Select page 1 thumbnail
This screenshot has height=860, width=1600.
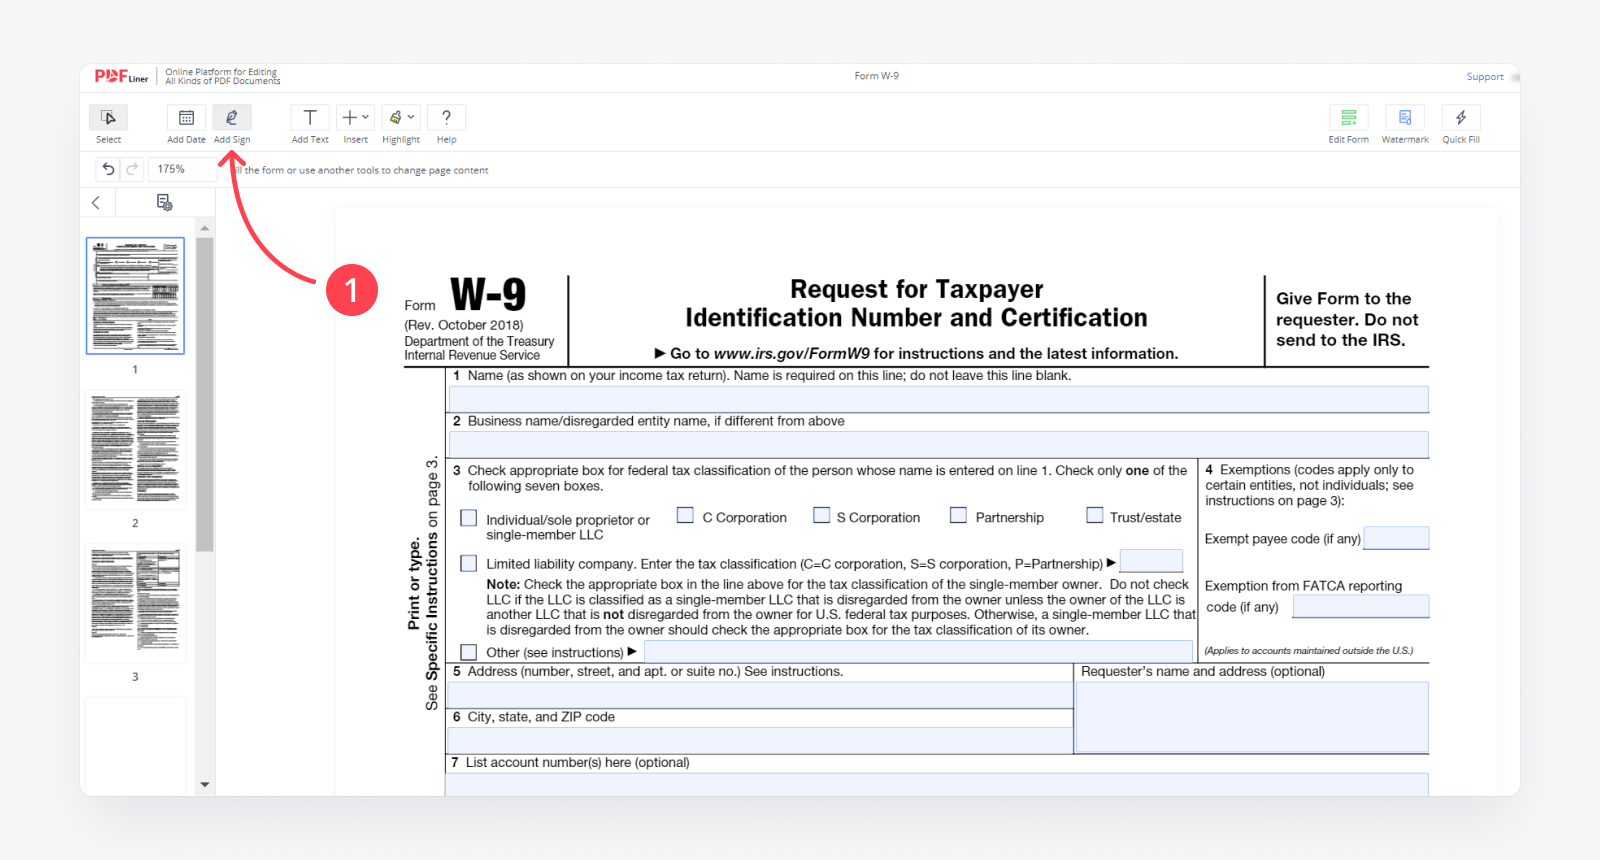pos(135,296)
